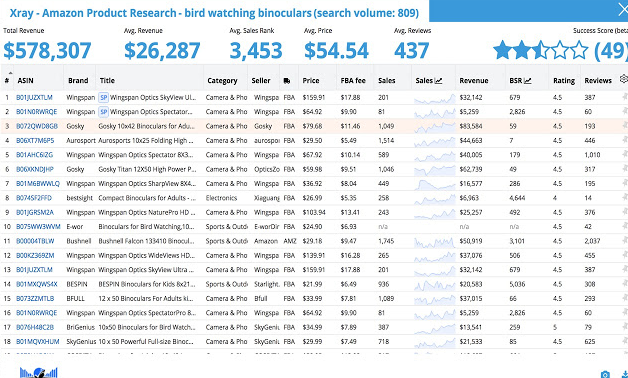Sort table by Price column
Screen dimensions: 628x378
pyautogui.click(x=311, y=80)
